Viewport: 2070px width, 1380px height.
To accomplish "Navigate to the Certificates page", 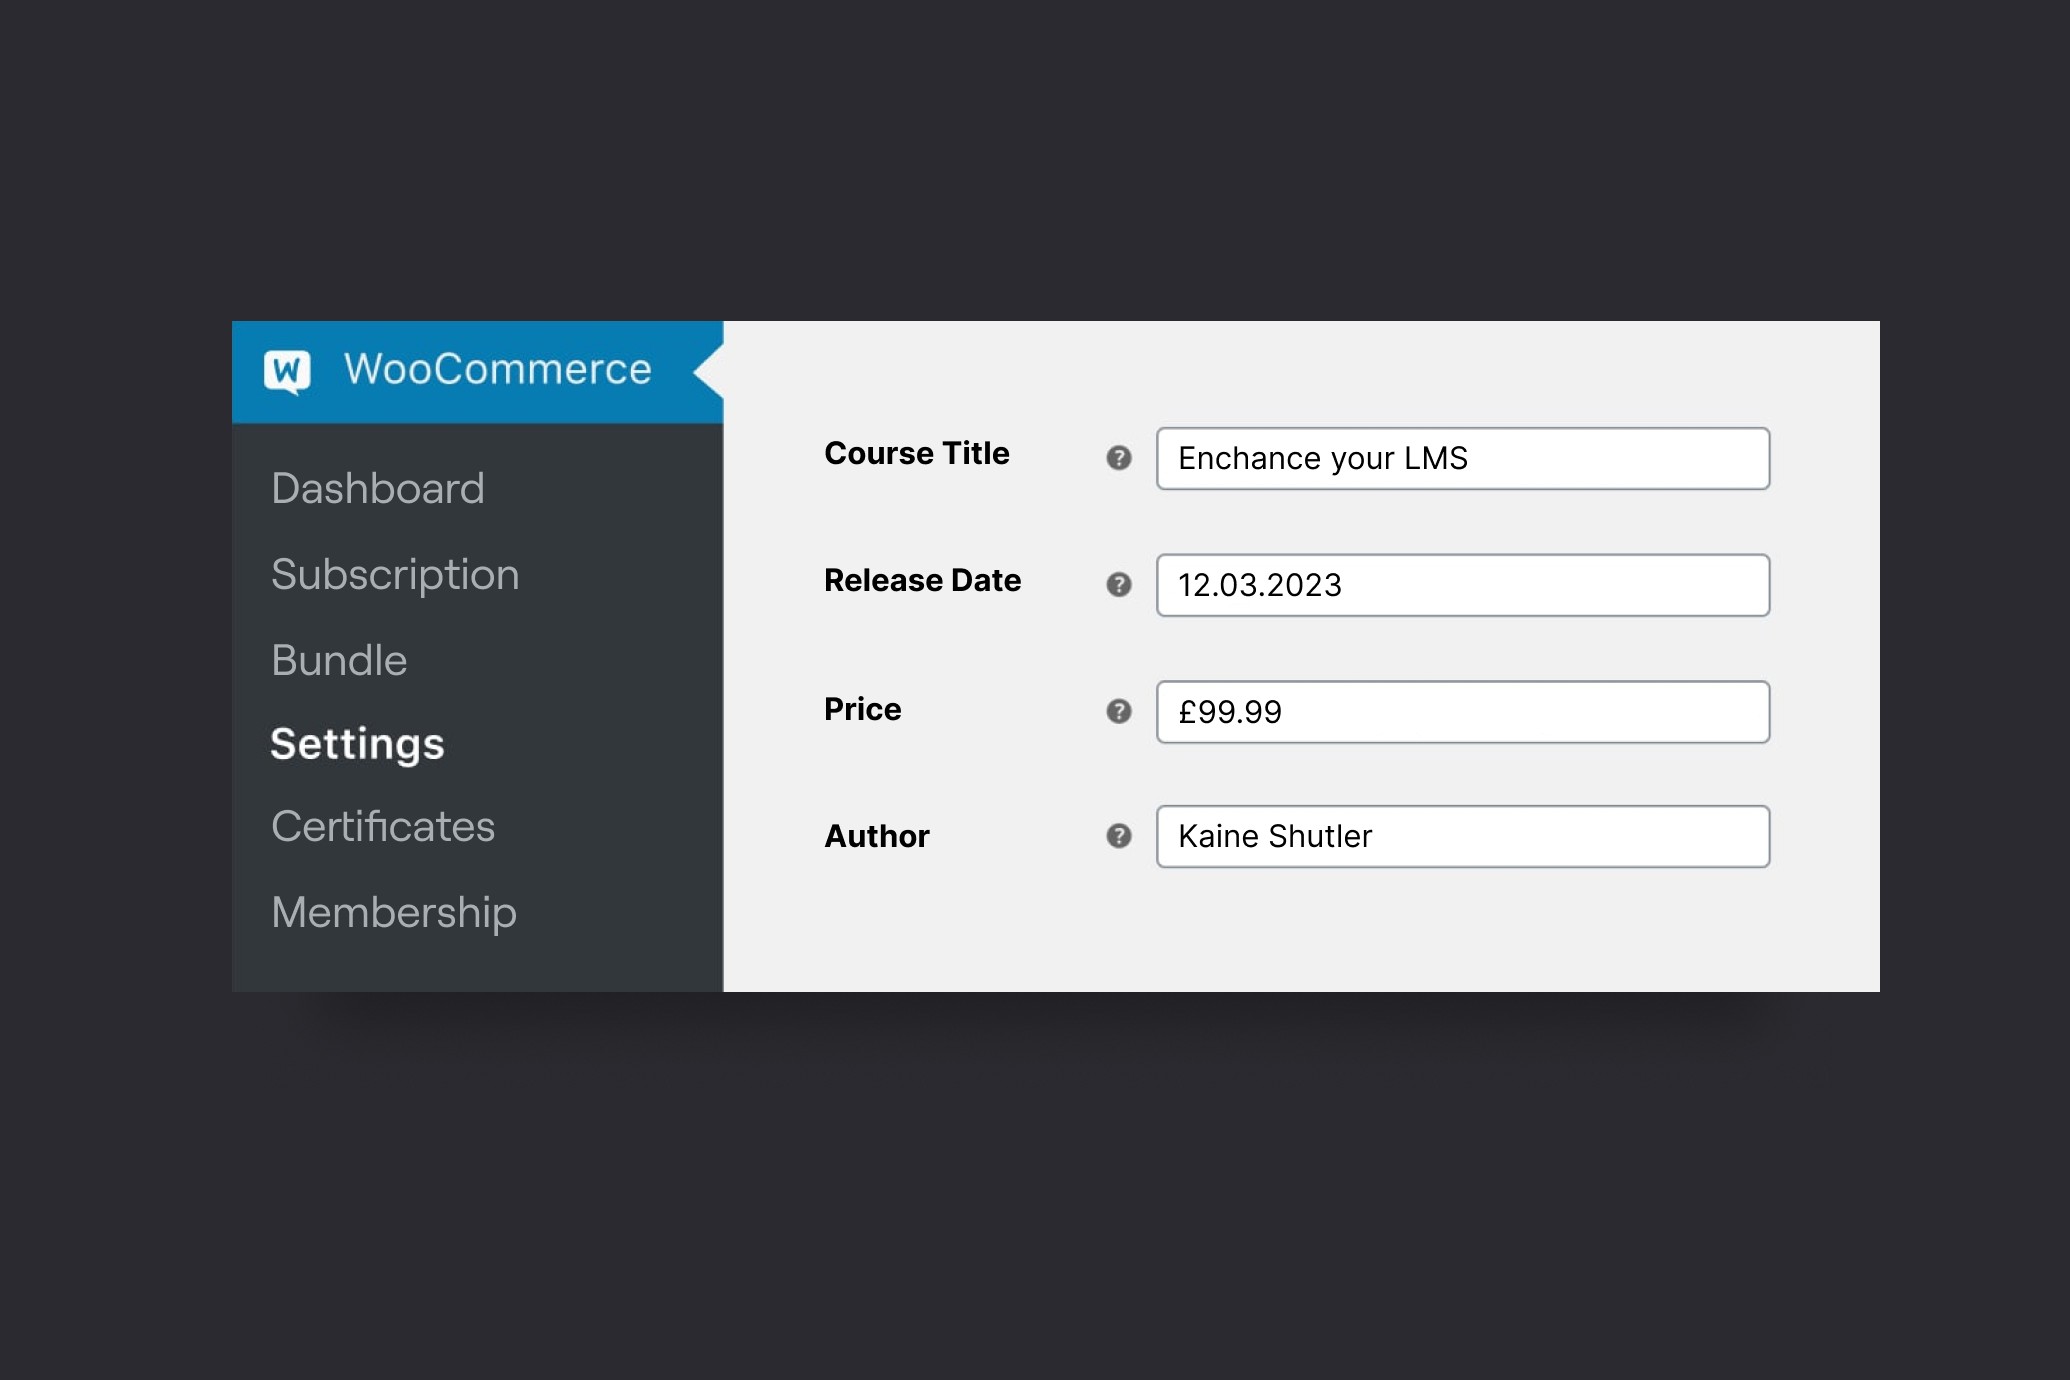I will (x=383, y=827).
